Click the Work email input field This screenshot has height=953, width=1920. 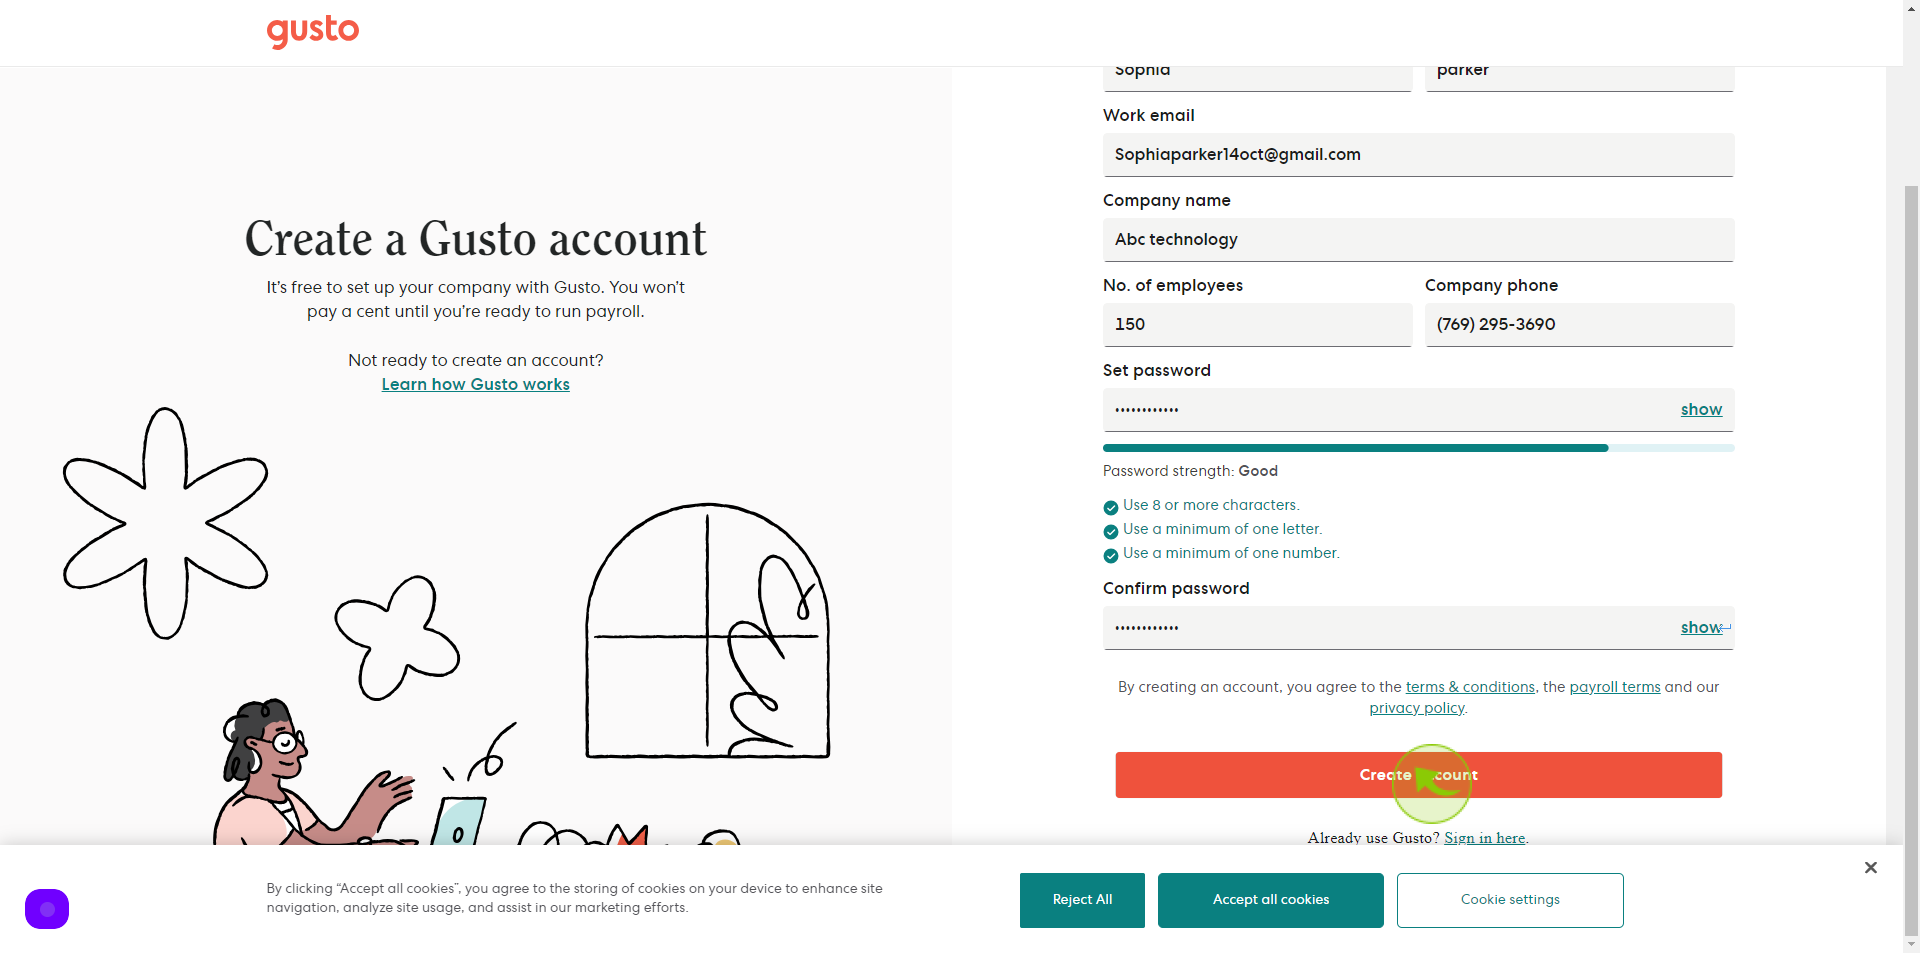click(x=1418, y=155)
